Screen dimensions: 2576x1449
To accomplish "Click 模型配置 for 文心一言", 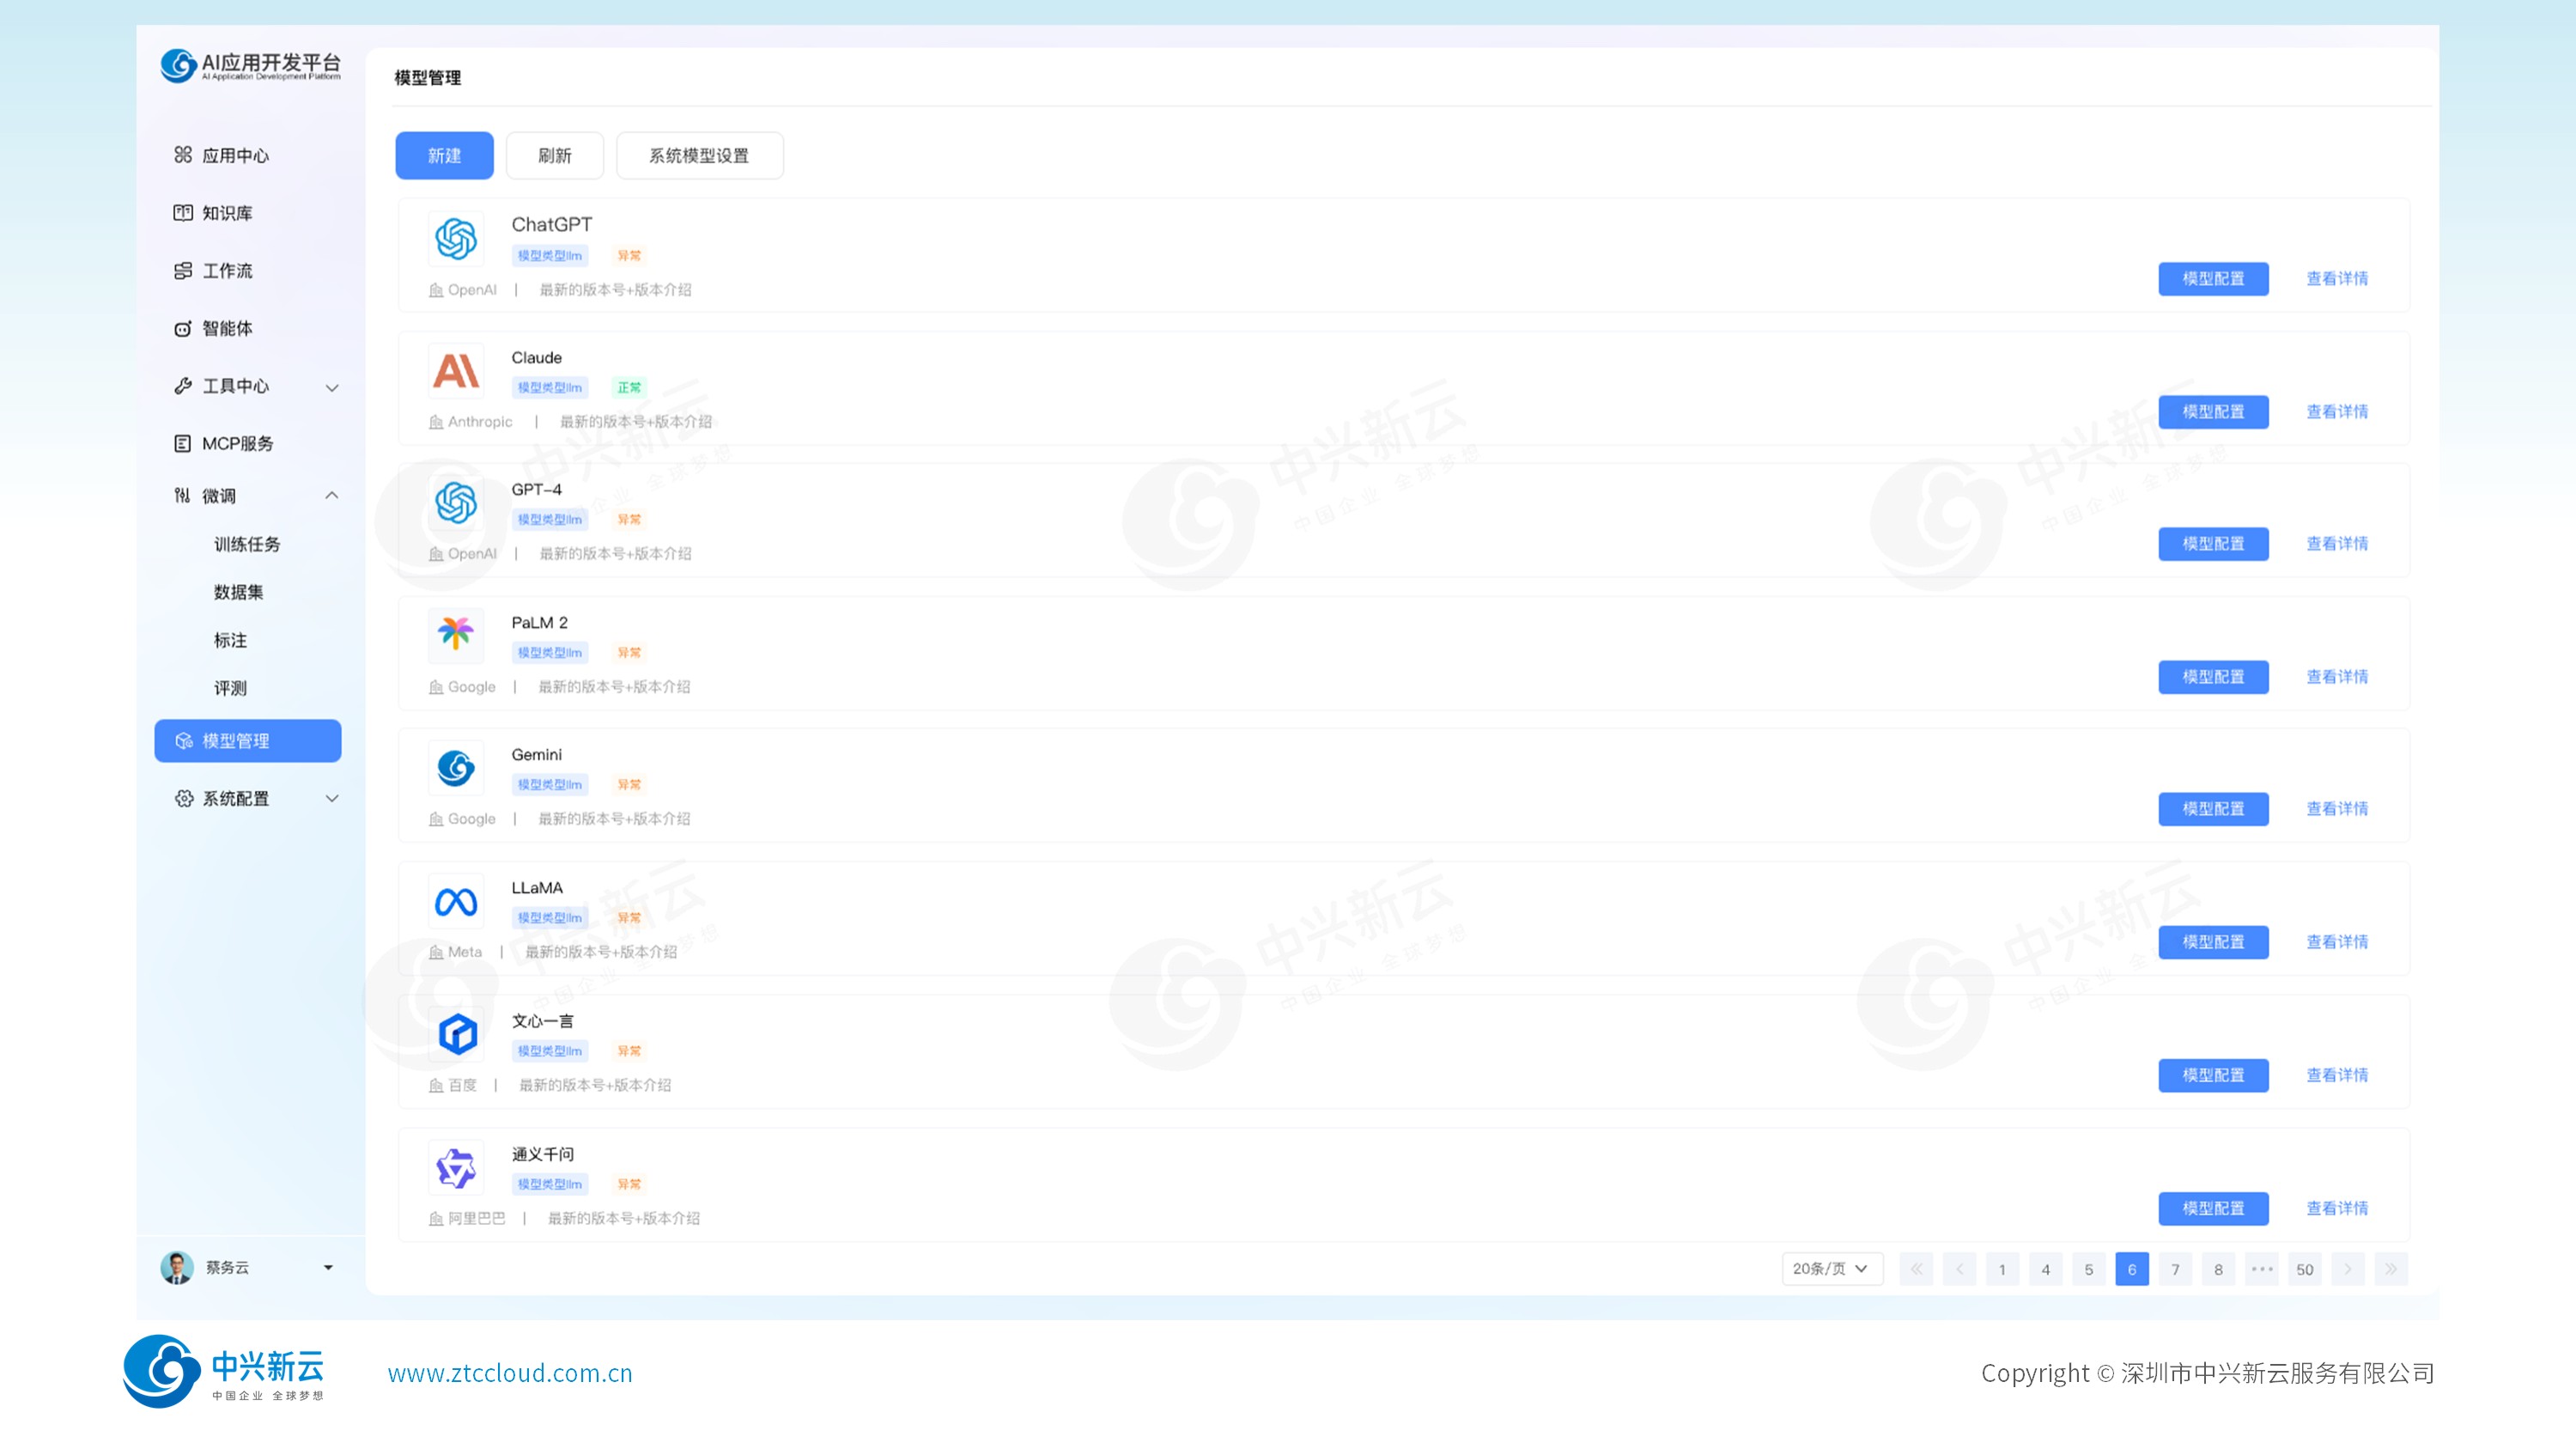I will pos(2213,1075).
